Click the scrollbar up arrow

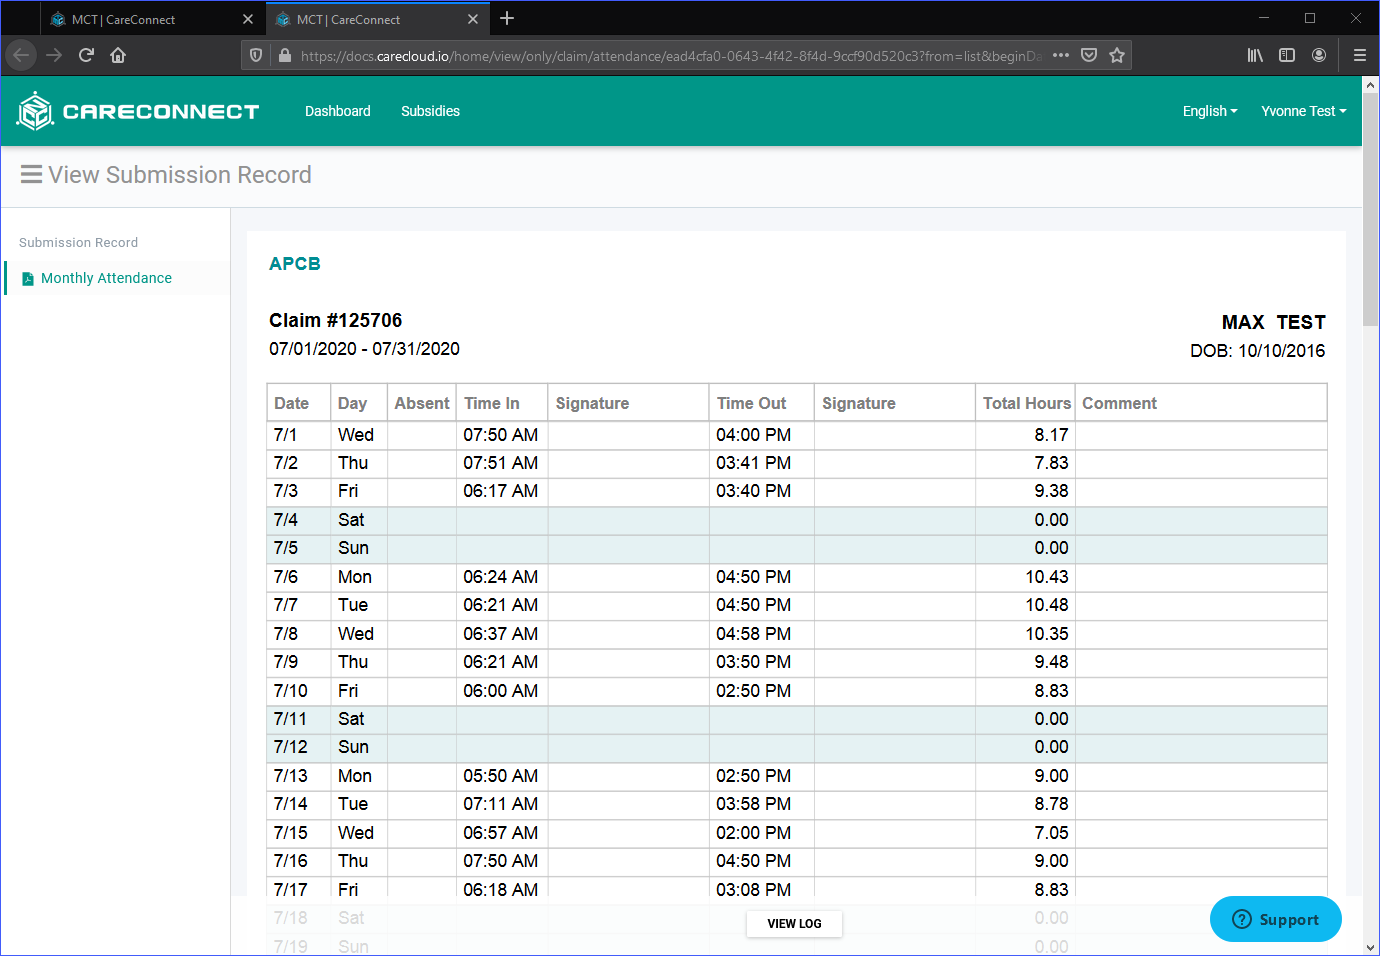point(1371,85)
